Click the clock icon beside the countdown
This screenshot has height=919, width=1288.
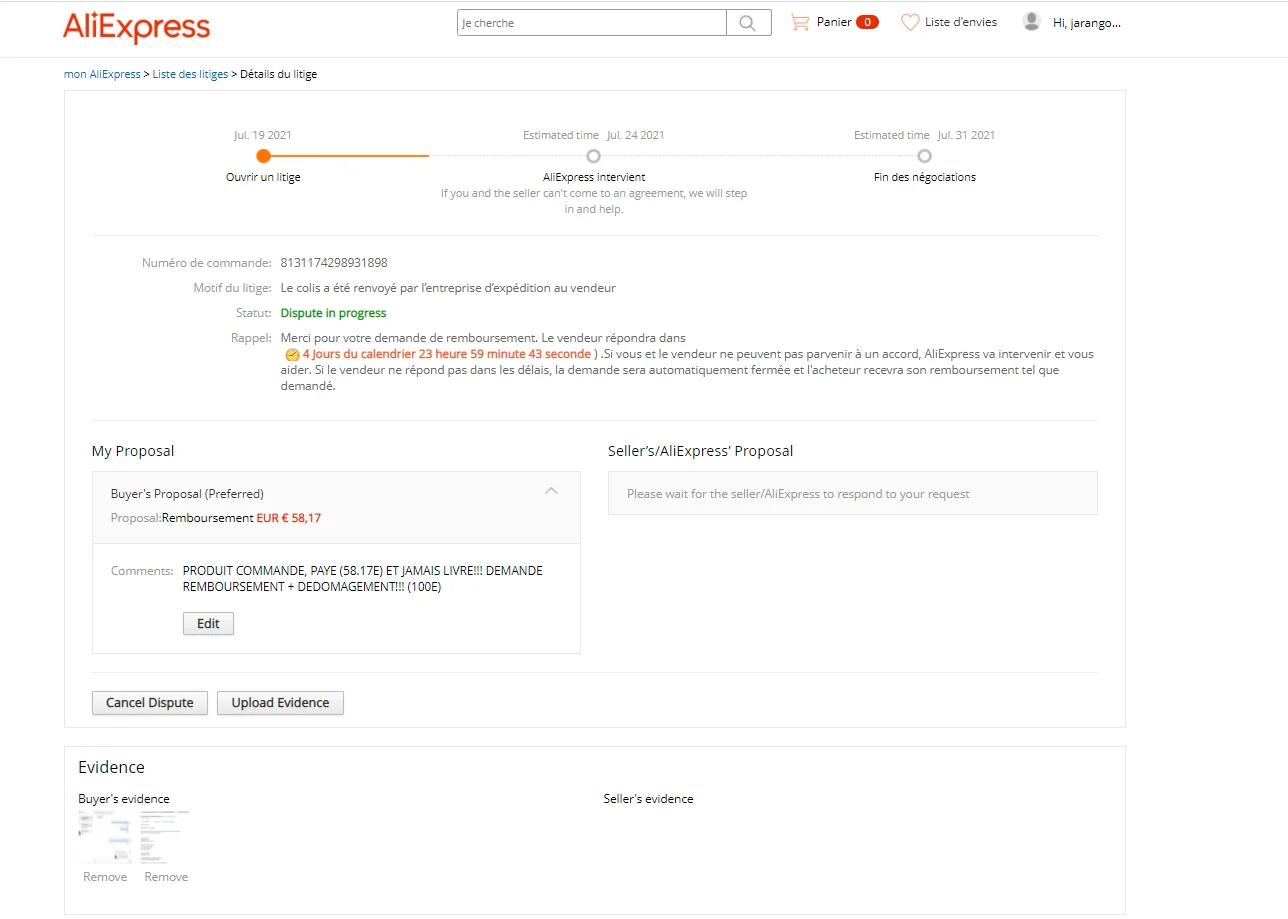coord(291,354)
